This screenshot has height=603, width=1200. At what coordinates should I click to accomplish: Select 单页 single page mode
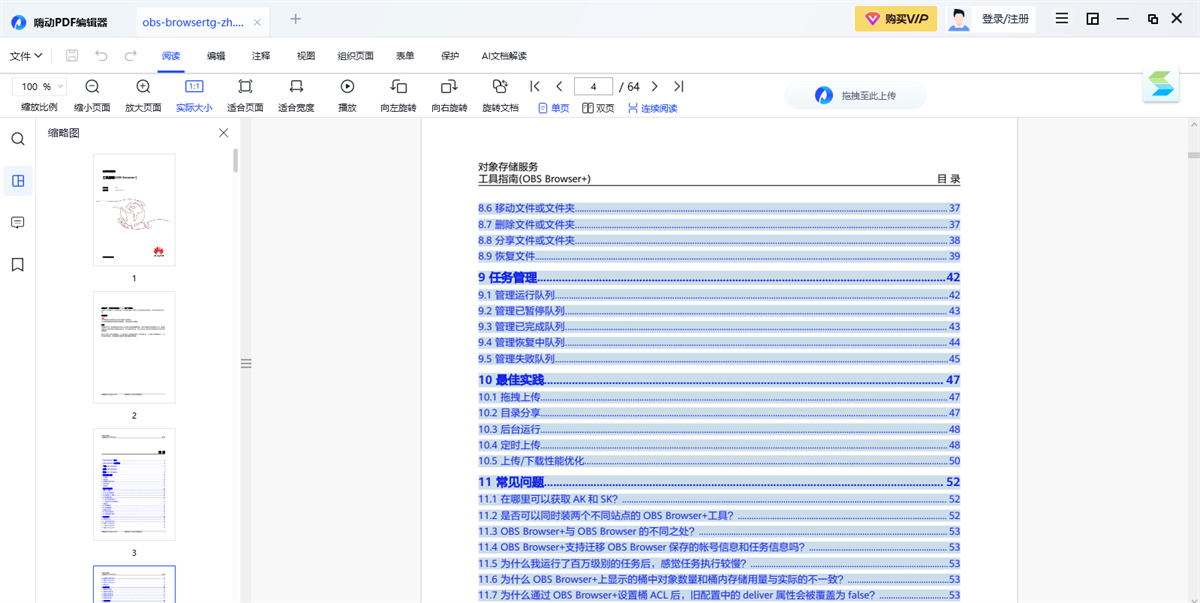pyautogui.click(x=552, y=107)
